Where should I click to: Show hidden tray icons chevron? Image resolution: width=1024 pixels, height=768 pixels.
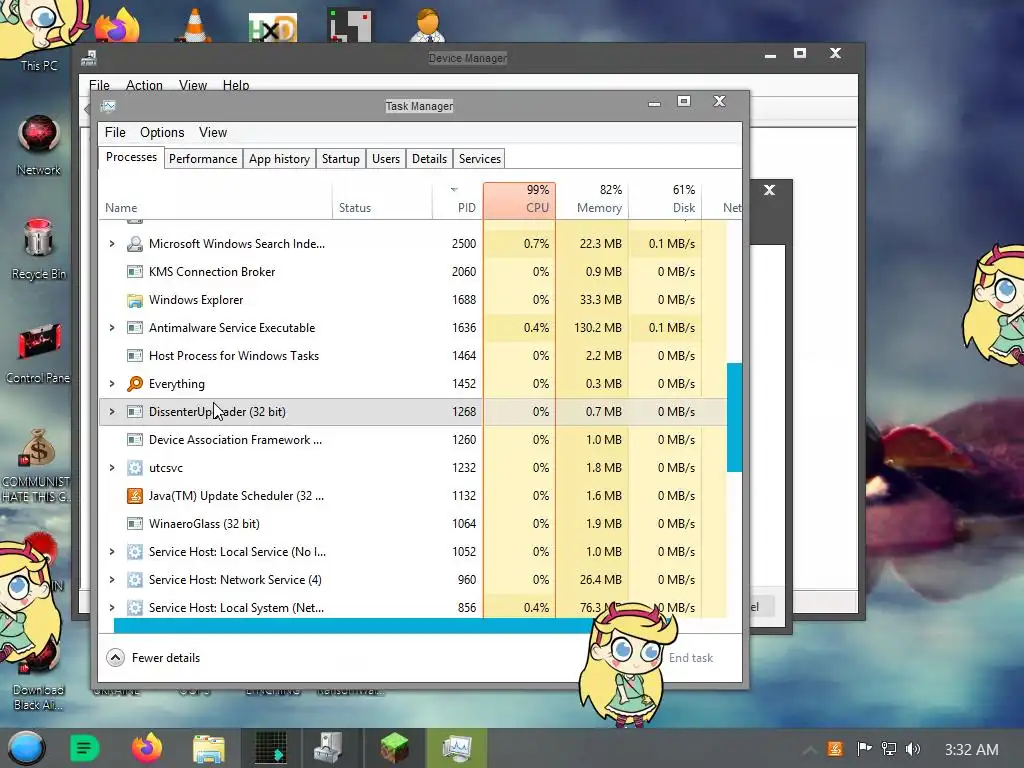tap(809, 750)
